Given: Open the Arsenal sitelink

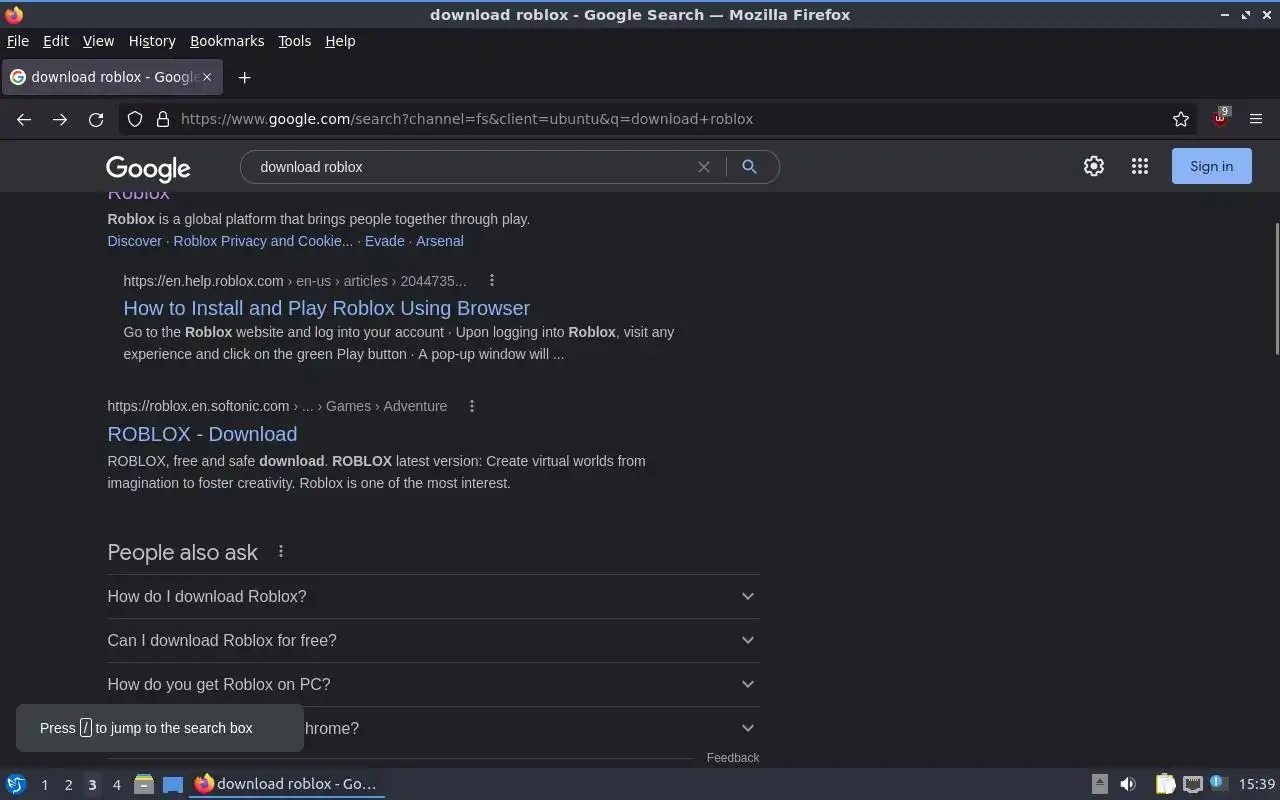Looking at the screenshot, I should (x=439, y=241).
